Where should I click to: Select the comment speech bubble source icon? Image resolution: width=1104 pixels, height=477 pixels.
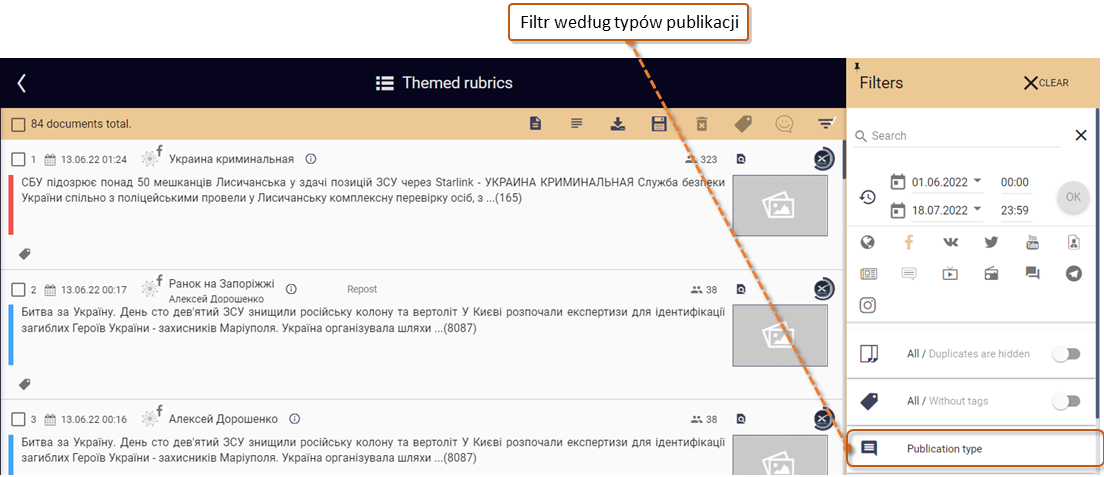click(909, 274)
